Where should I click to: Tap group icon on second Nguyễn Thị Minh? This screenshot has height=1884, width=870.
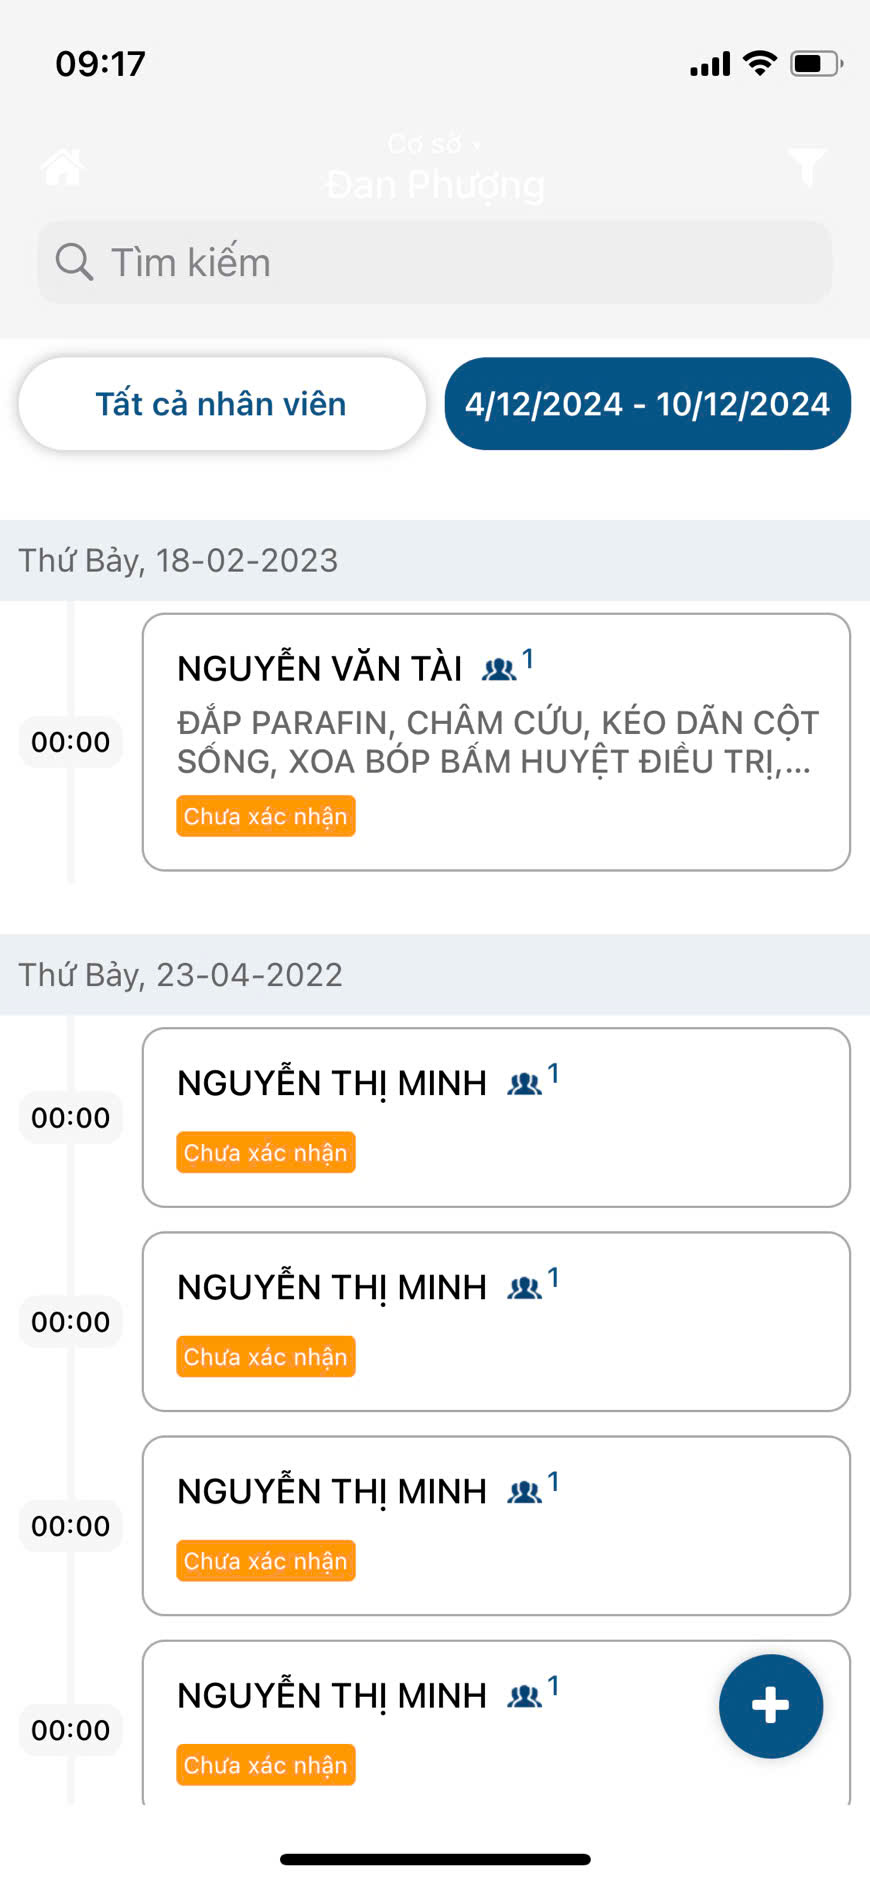click(524, 1288)
